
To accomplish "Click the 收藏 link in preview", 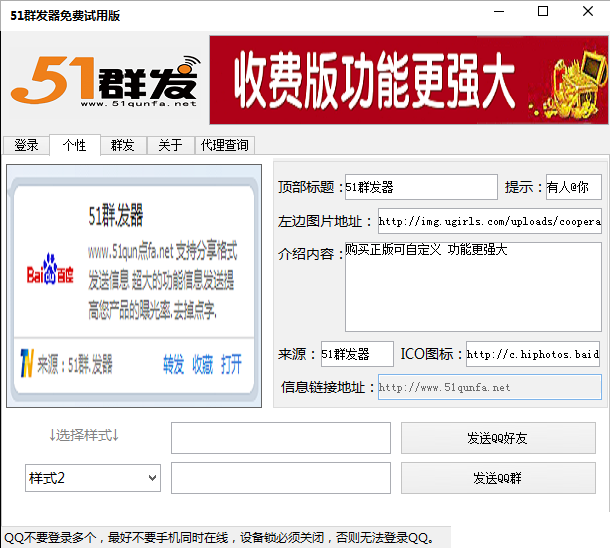I will coord(203,364).
